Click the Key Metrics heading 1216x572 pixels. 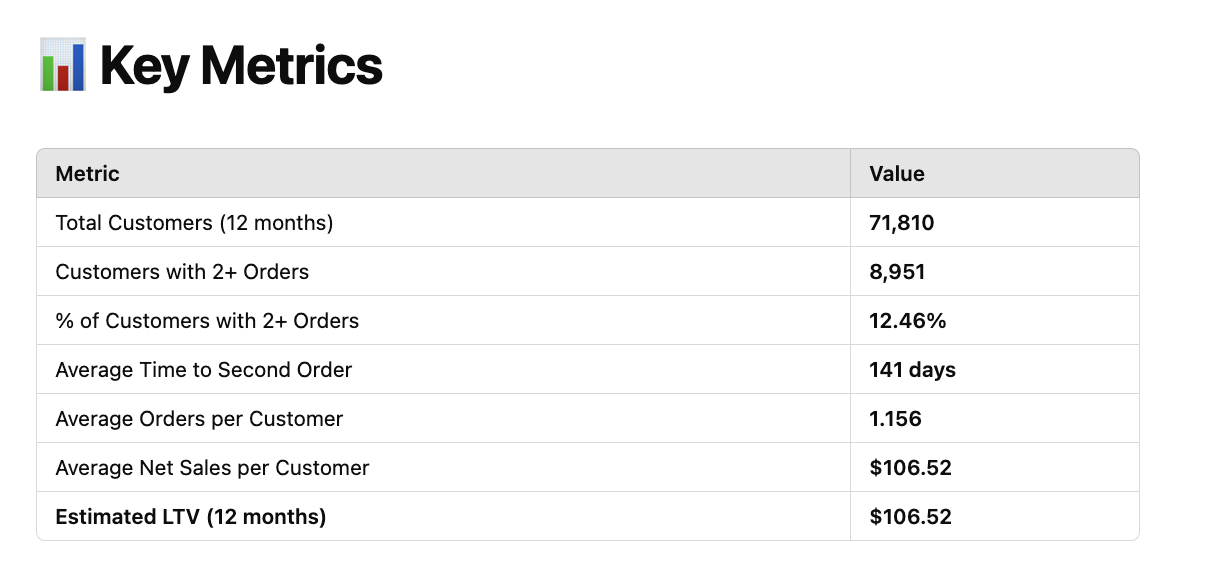241,66
